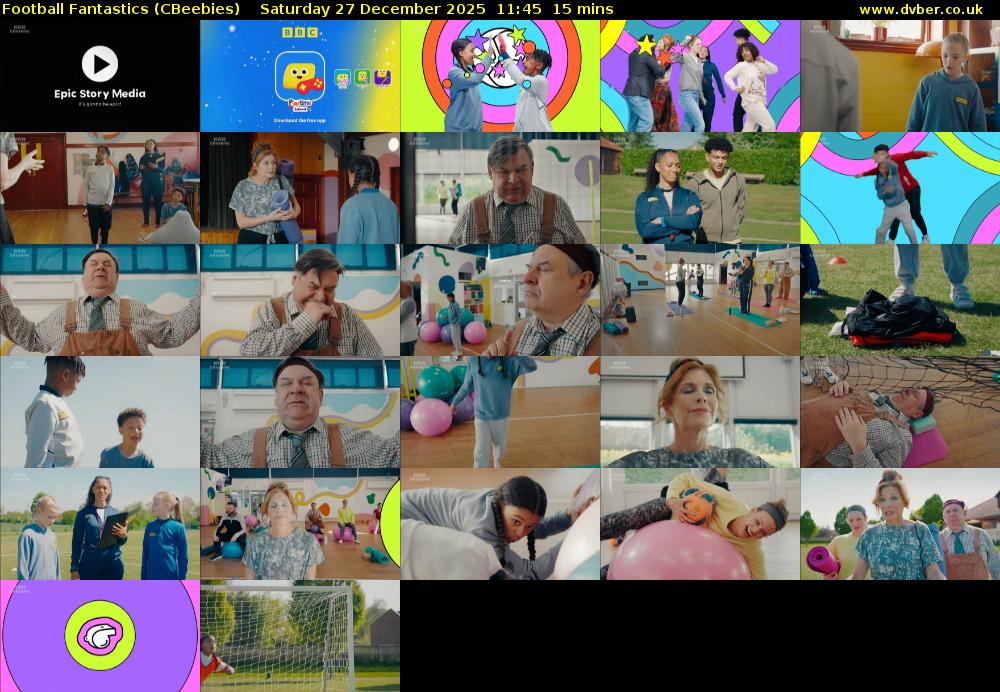Click the BBC logo in the app promo
This screenshot has width=1000, height=692.
(x=299, y=33)
